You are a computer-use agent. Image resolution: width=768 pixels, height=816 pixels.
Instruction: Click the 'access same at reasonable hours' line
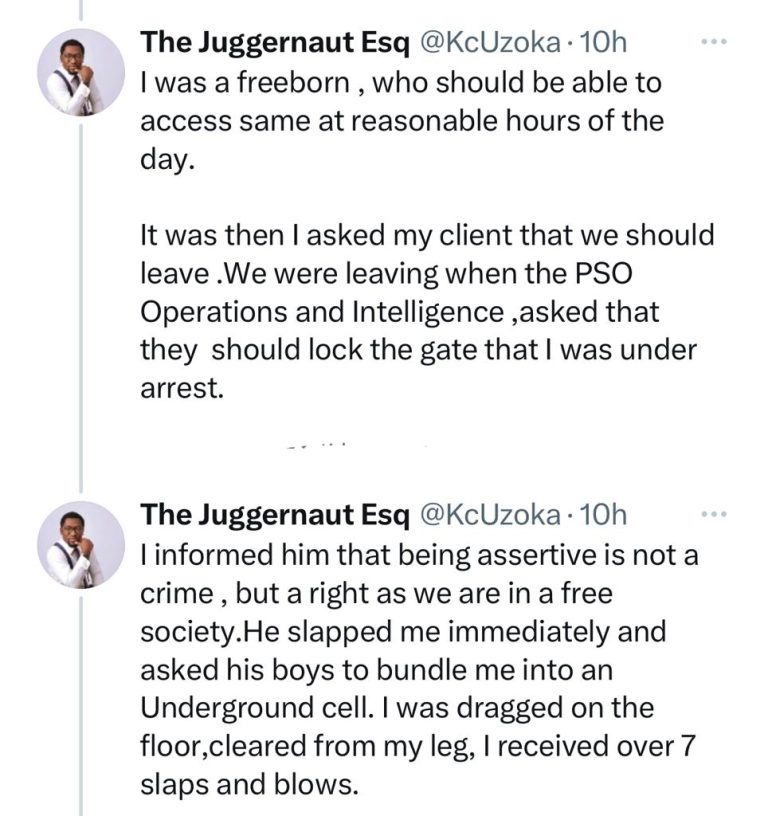point(400,121)
